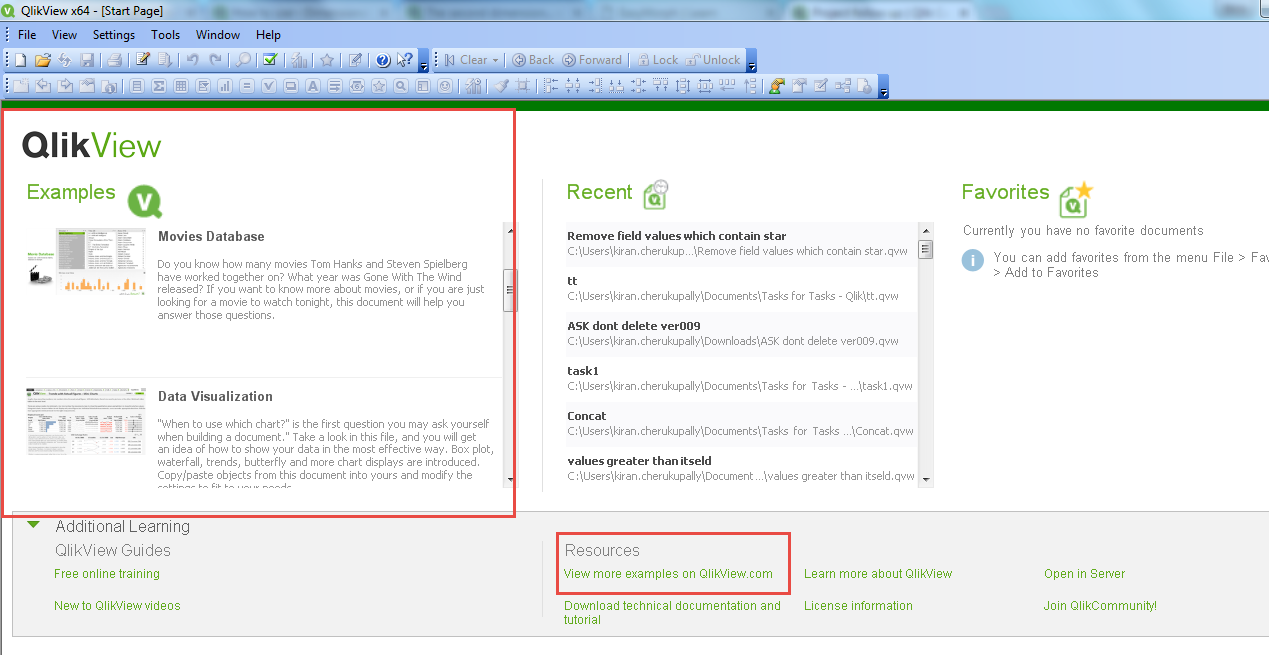Click the Table Viewer structure icon

[x=842, y=86]
